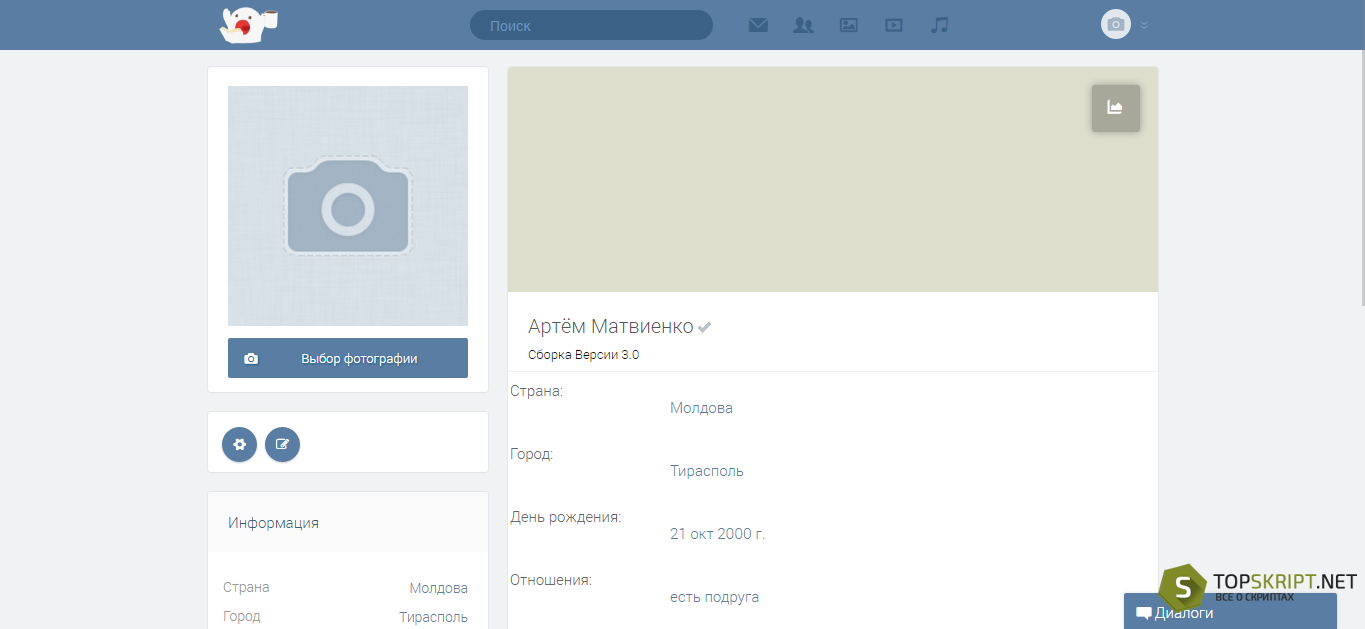
Task: Click the header account avatar
Action: [1116, 24]
